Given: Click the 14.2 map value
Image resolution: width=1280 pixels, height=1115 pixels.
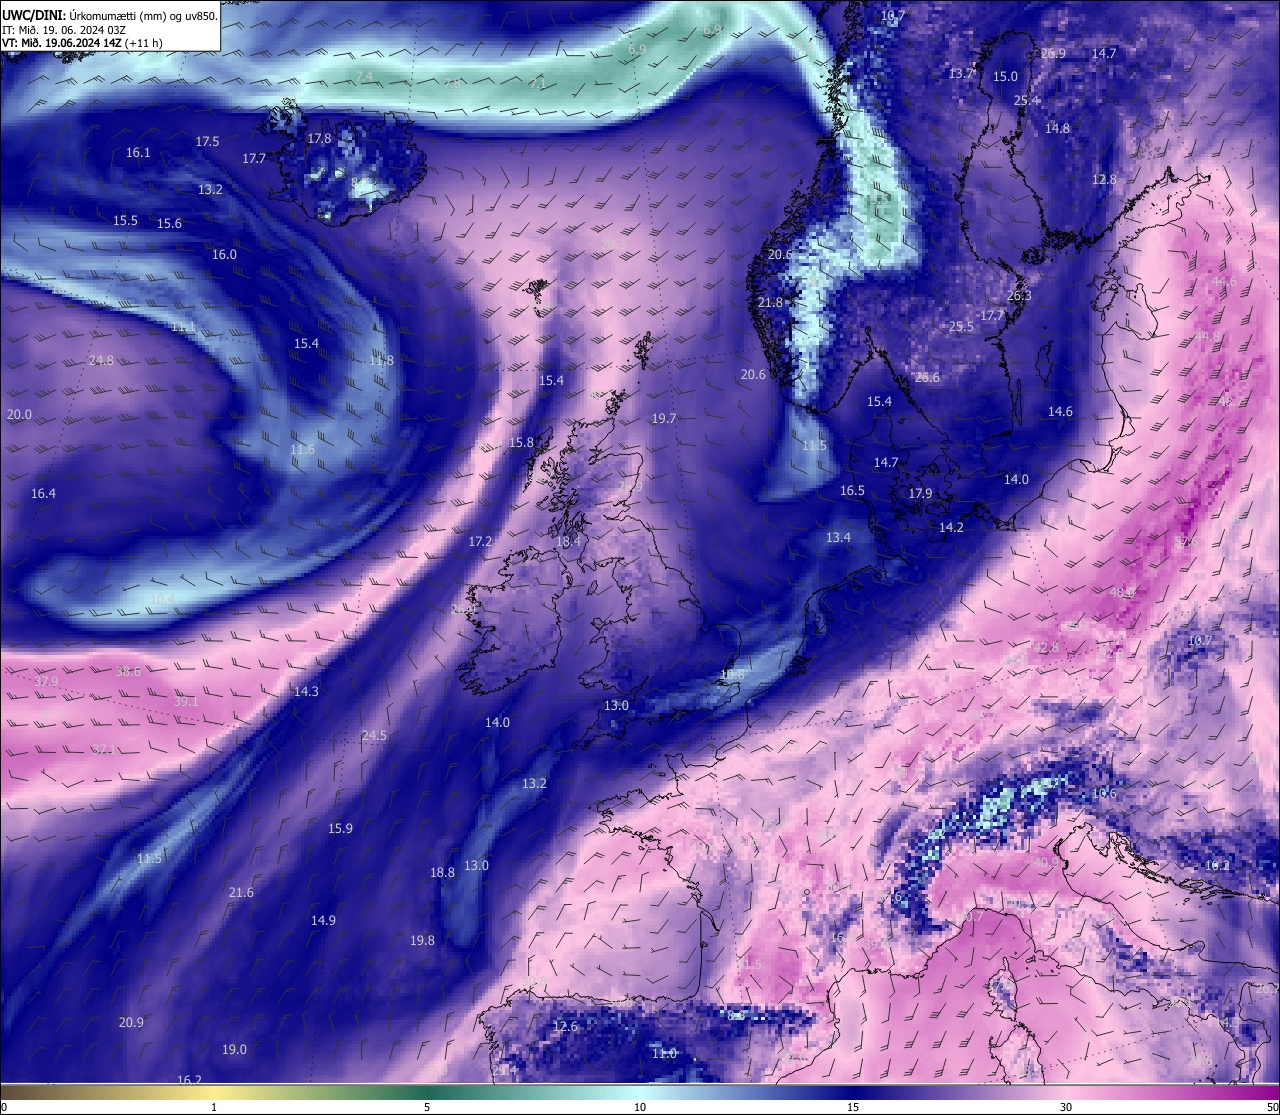Looking at the screenshot, I should point(951,528).
